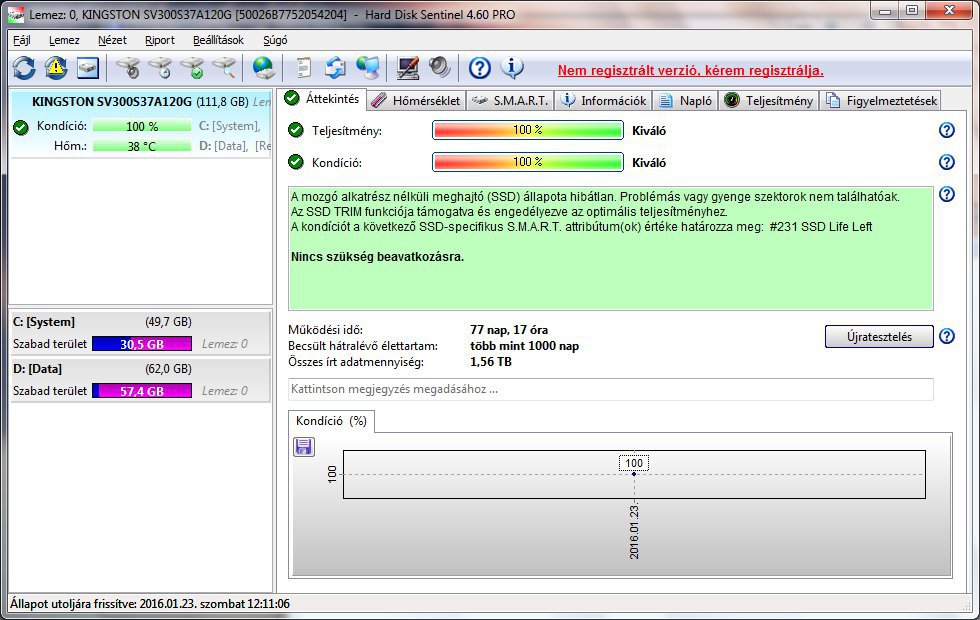Screen dimensions: 980x620
Task: Click the disk drive picture toolbar icon
Action: click(88, 68)
